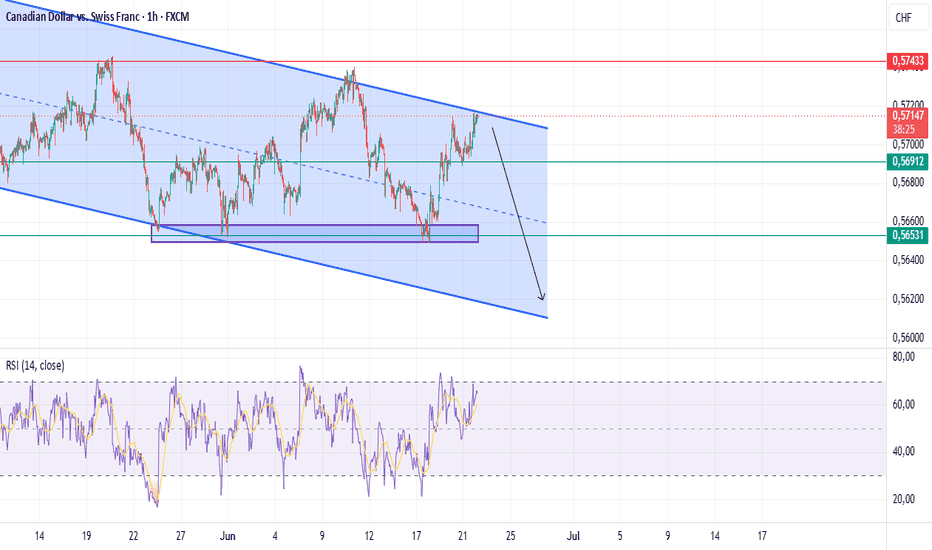Screen dimensions: 932x550
Task: Select the green 0,56531 price label
Action: (908, 235)
